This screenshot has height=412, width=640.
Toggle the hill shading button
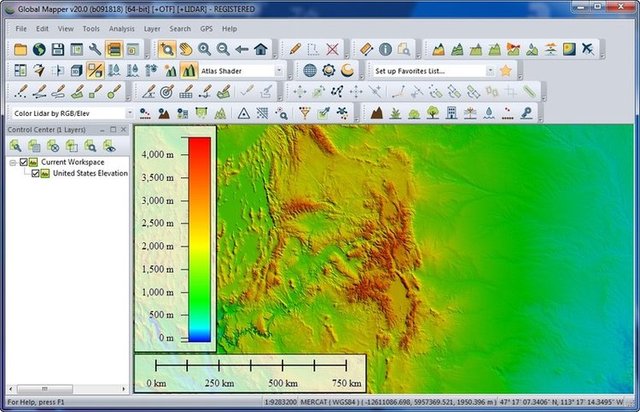pos(189,71)
